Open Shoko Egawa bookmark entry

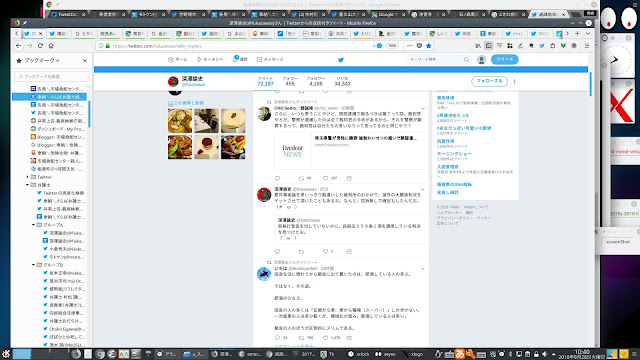(x=64, y=329)
